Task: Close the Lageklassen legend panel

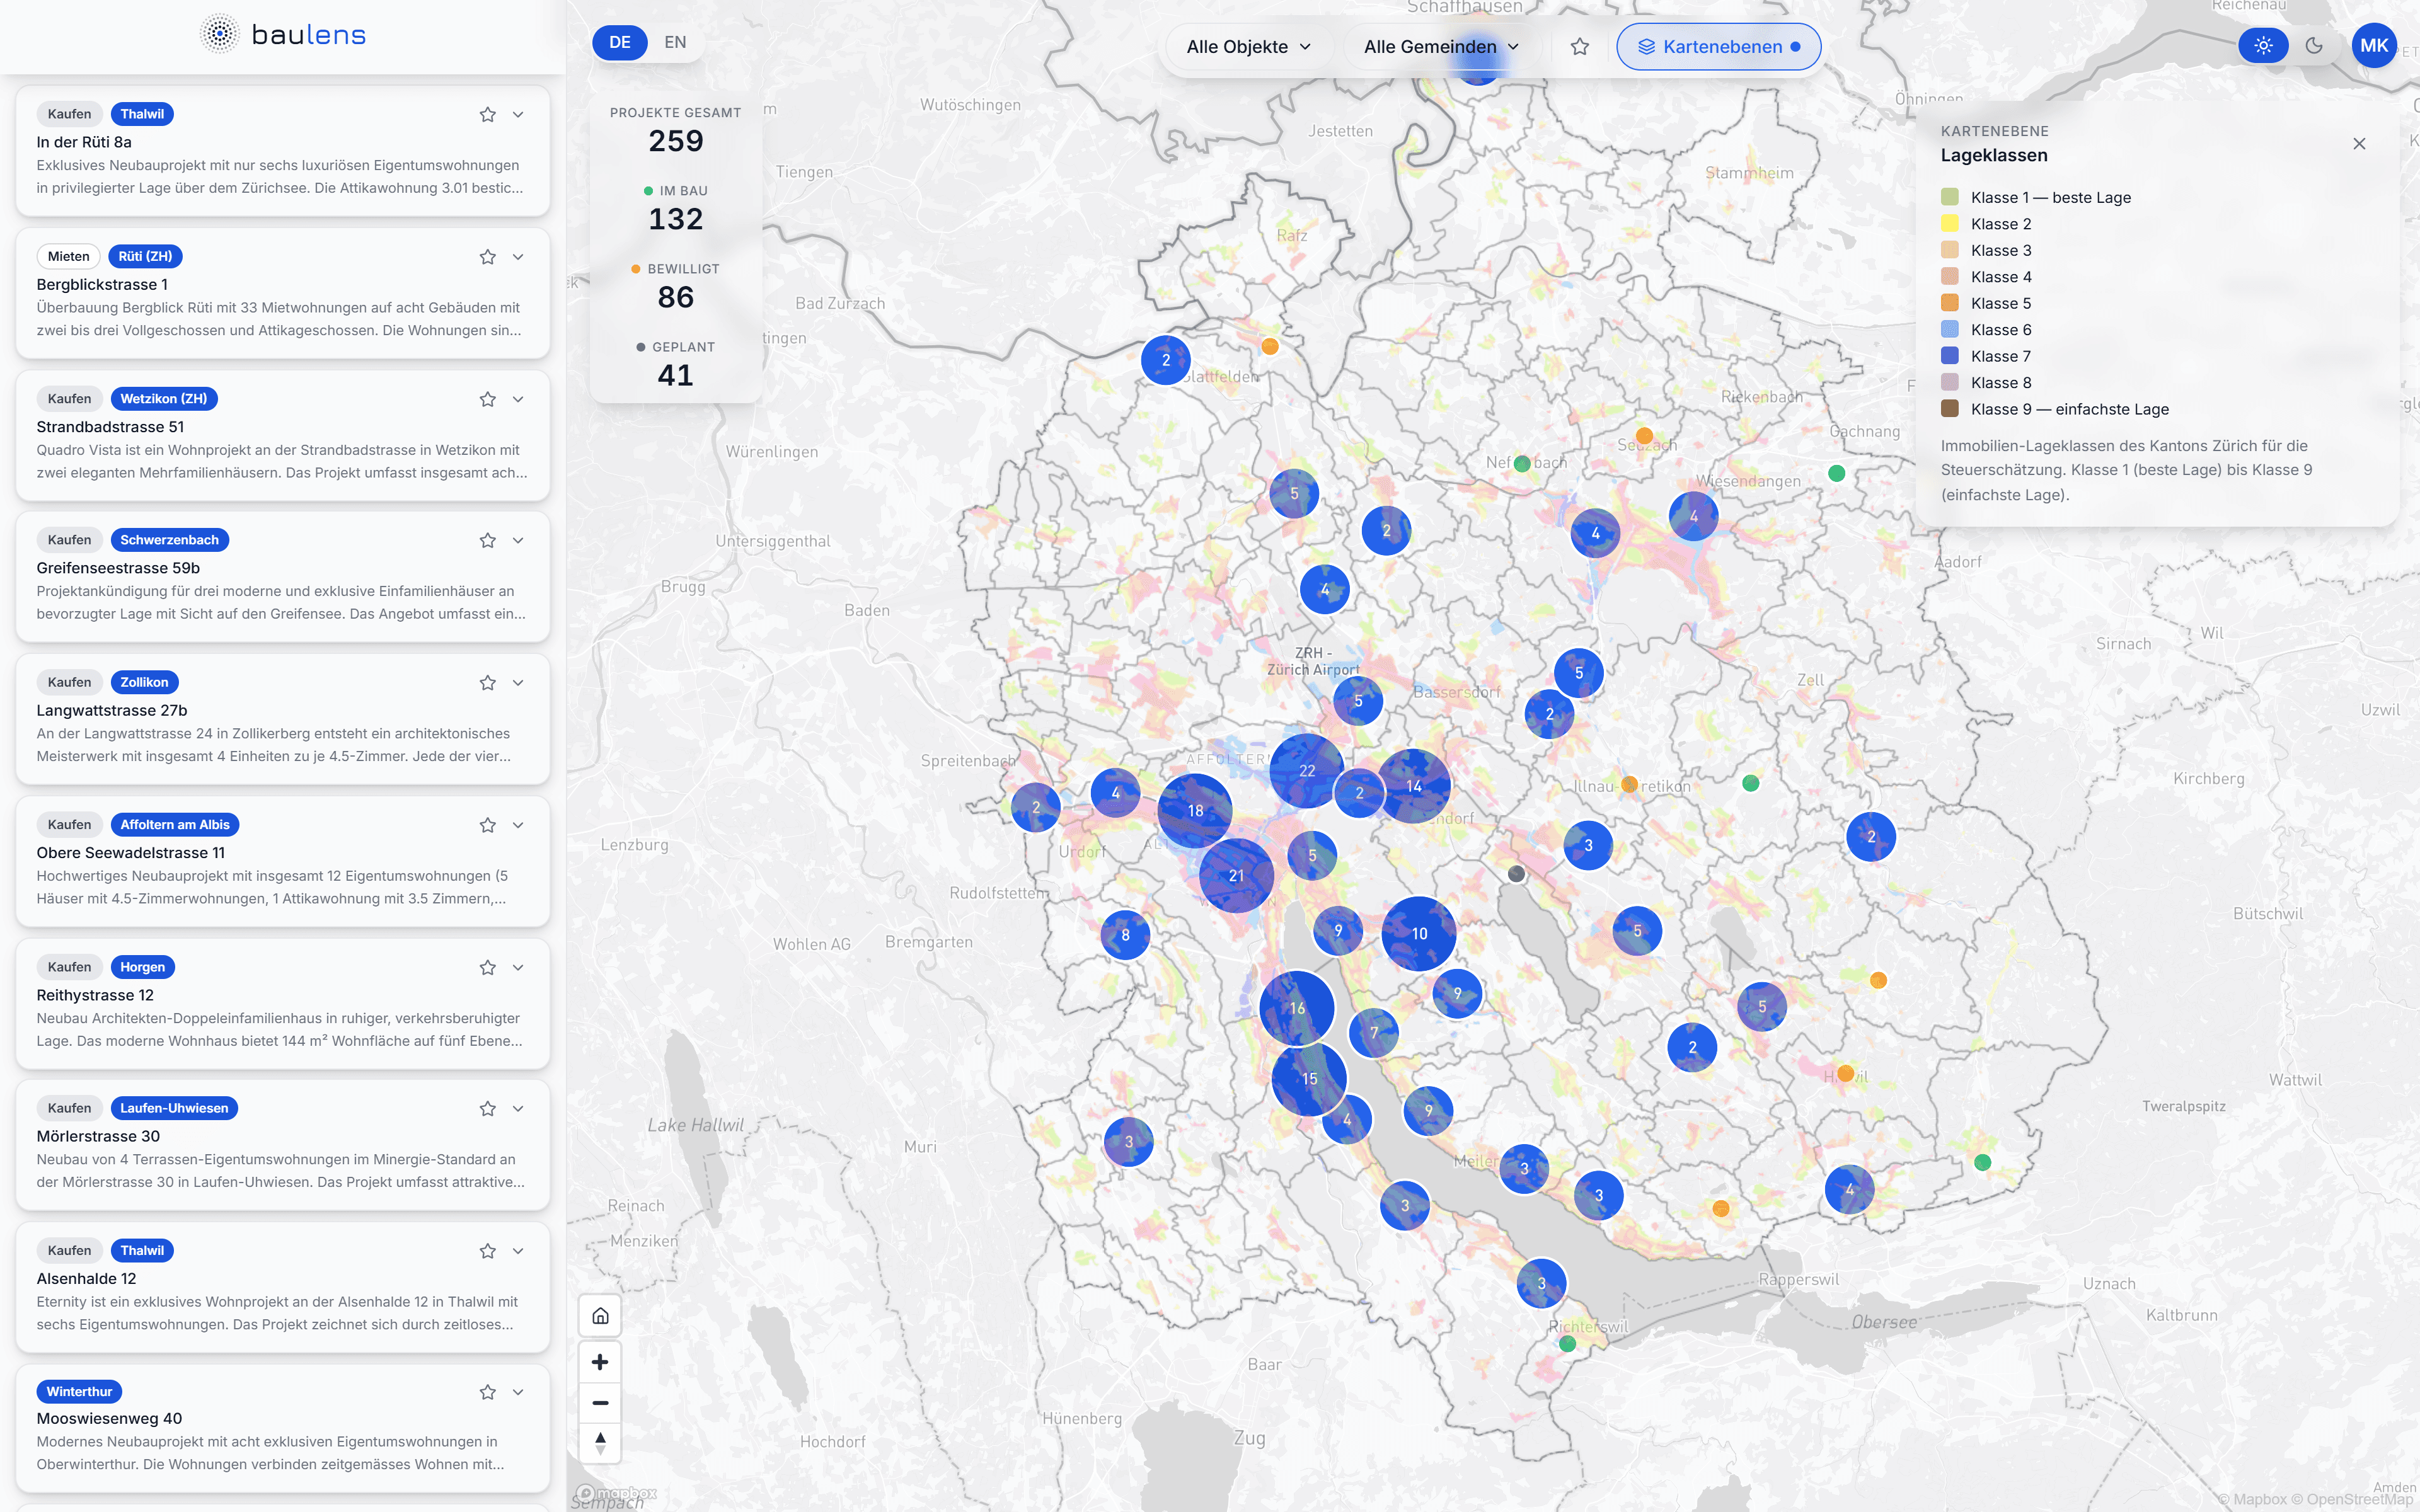Action: [x=2359, y=144]
